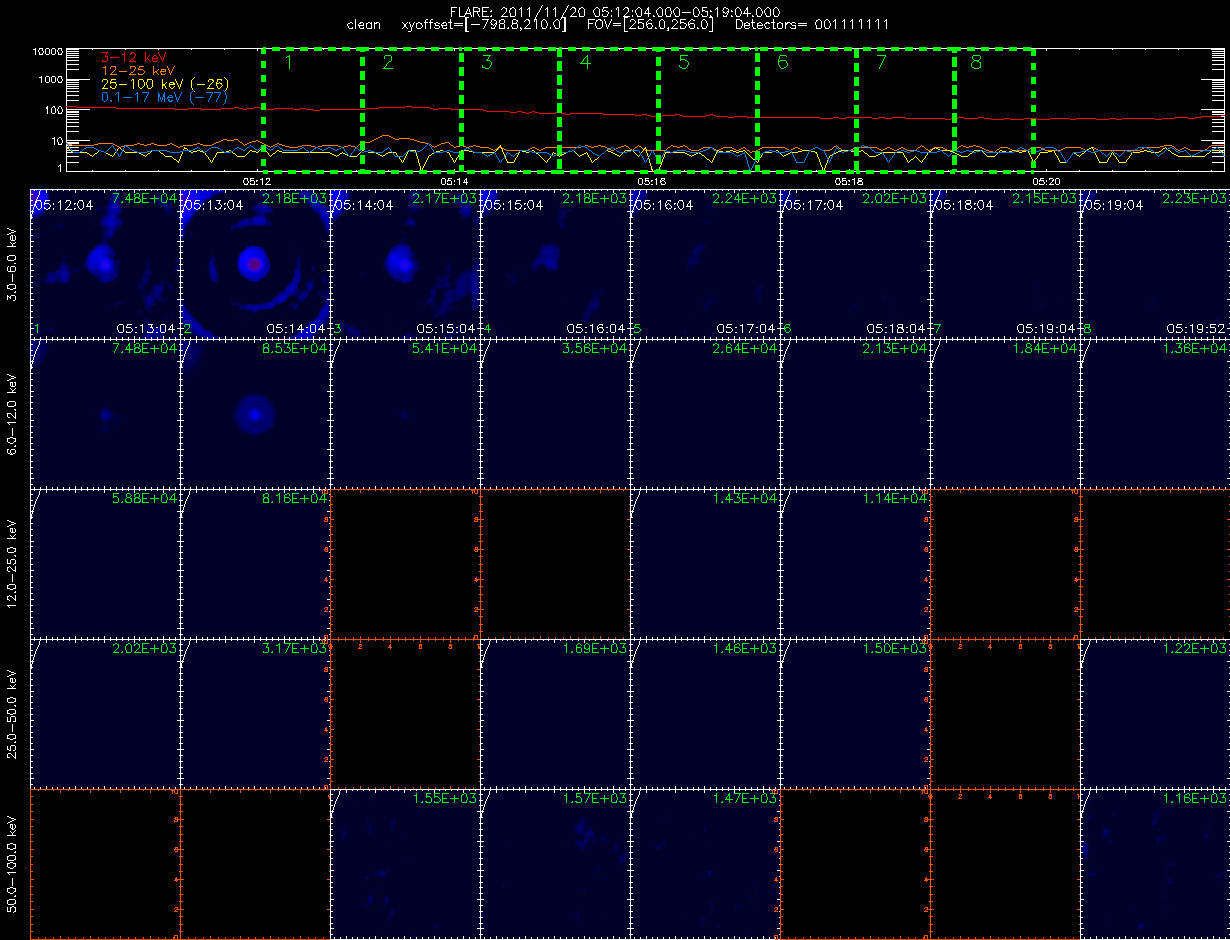The height and width of the screenshot is (940, 1230).
Task: Open the 3-6 keV image with red-centered source
Action: (255, 264)
